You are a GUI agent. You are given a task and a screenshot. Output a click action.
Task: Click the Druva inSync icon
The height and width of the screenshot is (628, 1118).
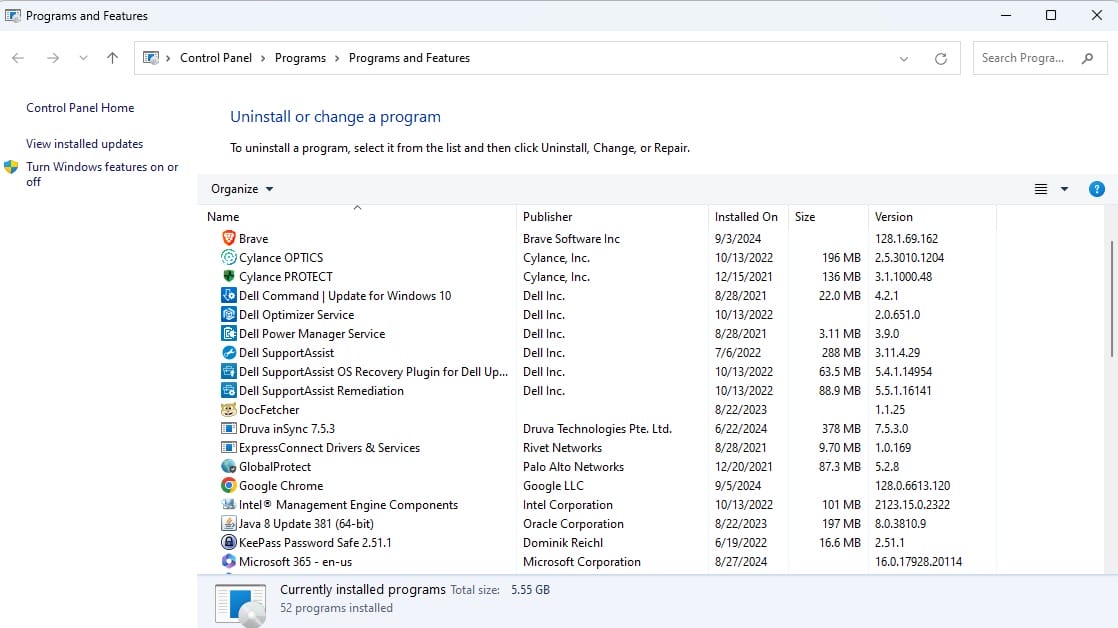click(231, 428)
